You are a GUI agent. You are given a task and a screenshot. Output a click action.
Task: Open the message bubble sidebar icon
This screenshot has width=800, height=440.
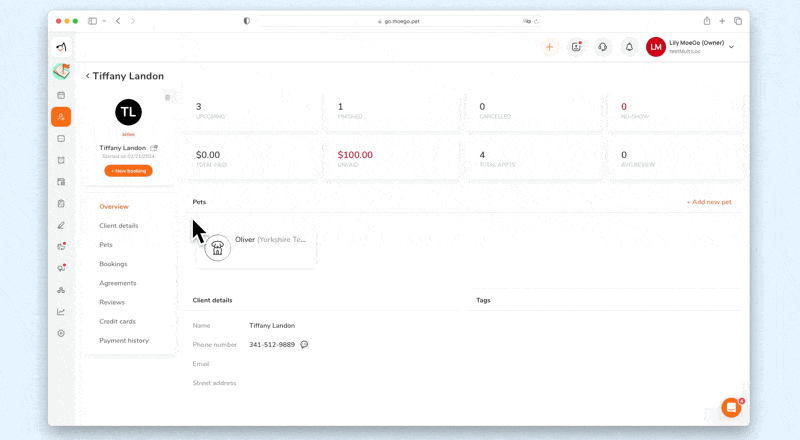tap(61, 139)
